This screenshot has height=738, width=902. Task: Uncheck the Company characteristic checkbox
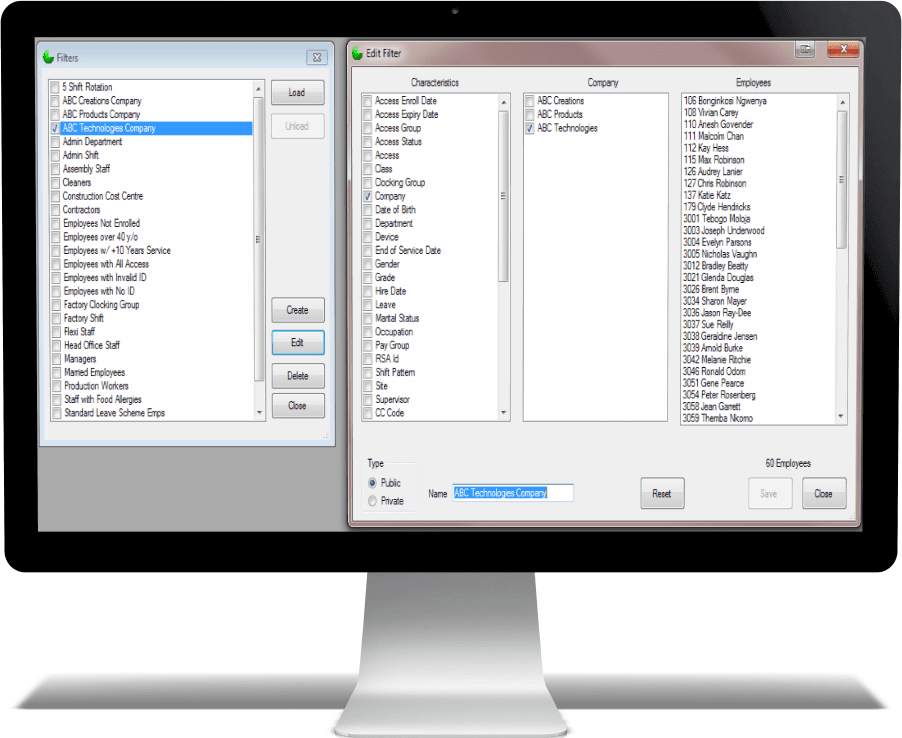(368, 197)
